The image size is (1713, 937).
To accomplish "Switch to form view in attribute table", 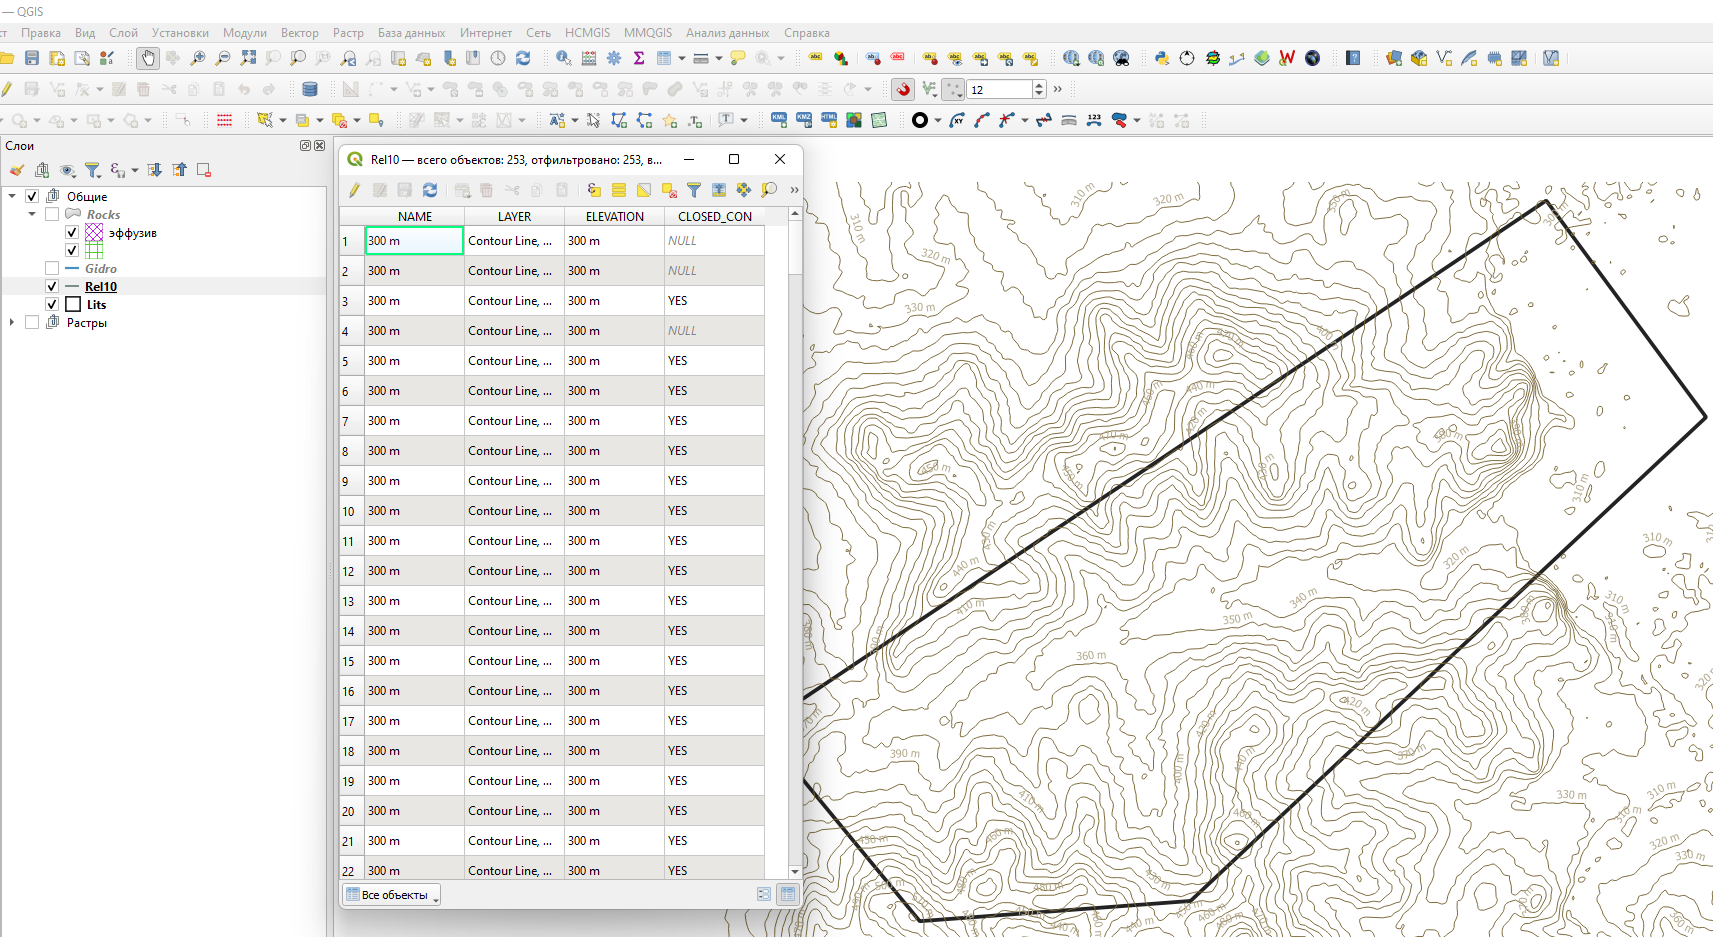I will (x=764, y=895).
